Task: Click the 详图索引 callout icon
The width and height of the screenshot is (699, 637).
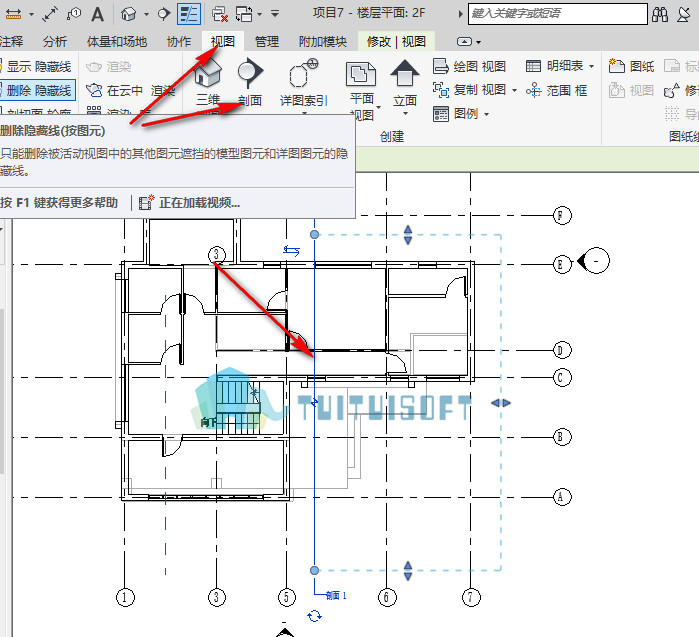Action: point(304,72)
